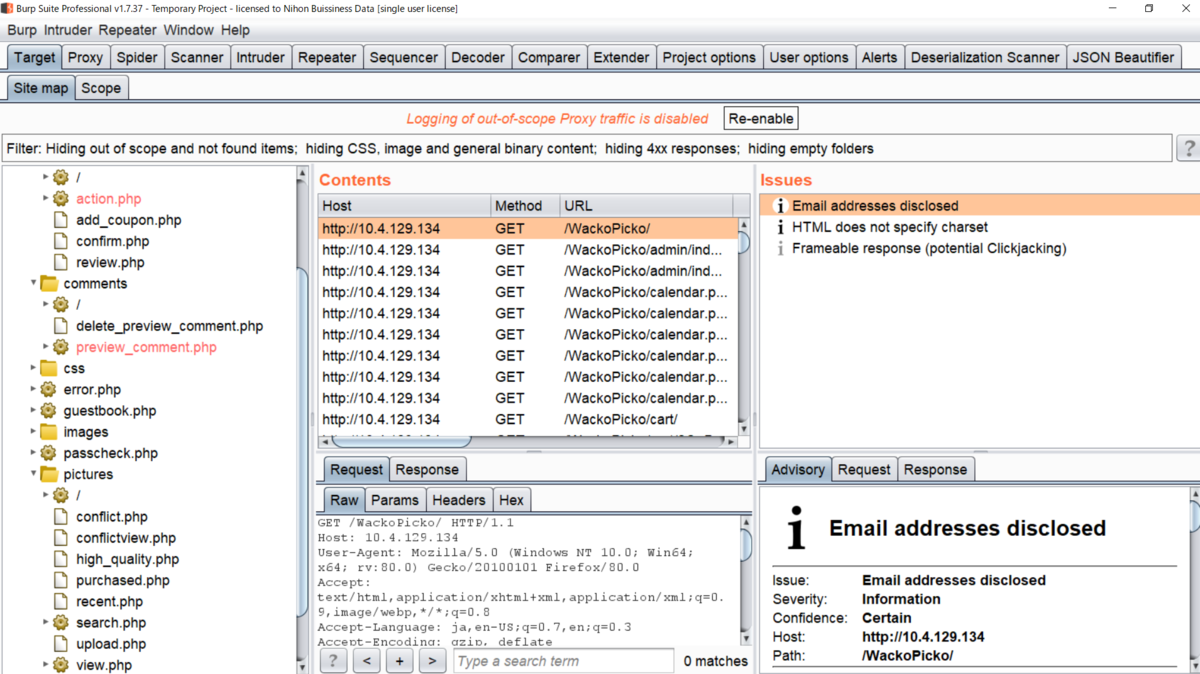
Task: Click the Re-enable button
Action: tap(761, 118)
